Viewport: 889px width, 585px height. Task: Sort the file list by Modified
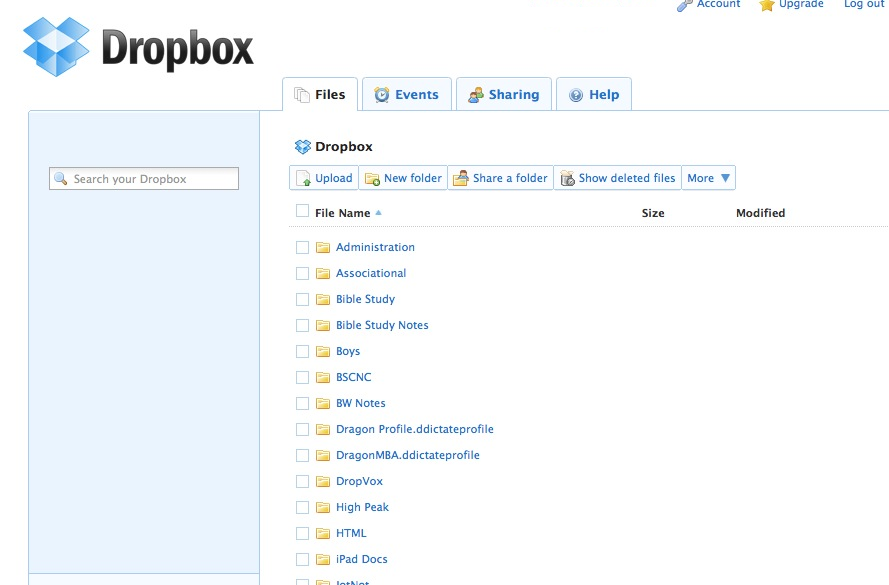[760, 213]
